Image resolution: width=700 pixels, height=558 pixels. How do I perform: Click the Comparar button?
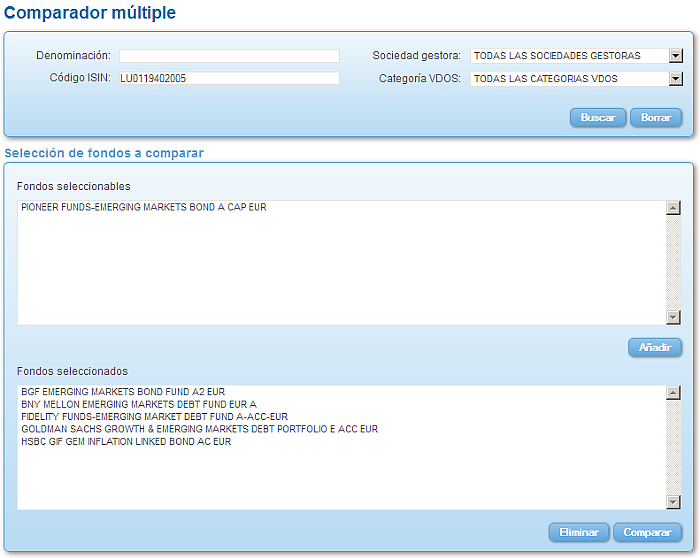(647, 532)
